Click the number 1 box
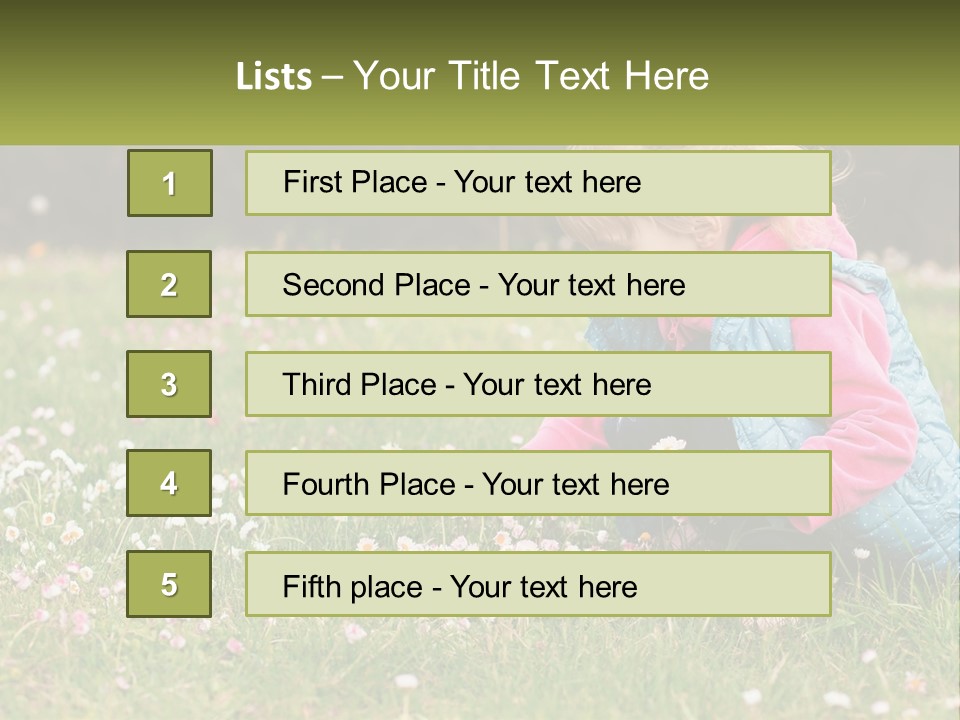The image size is (960, 720). [170, 183]
